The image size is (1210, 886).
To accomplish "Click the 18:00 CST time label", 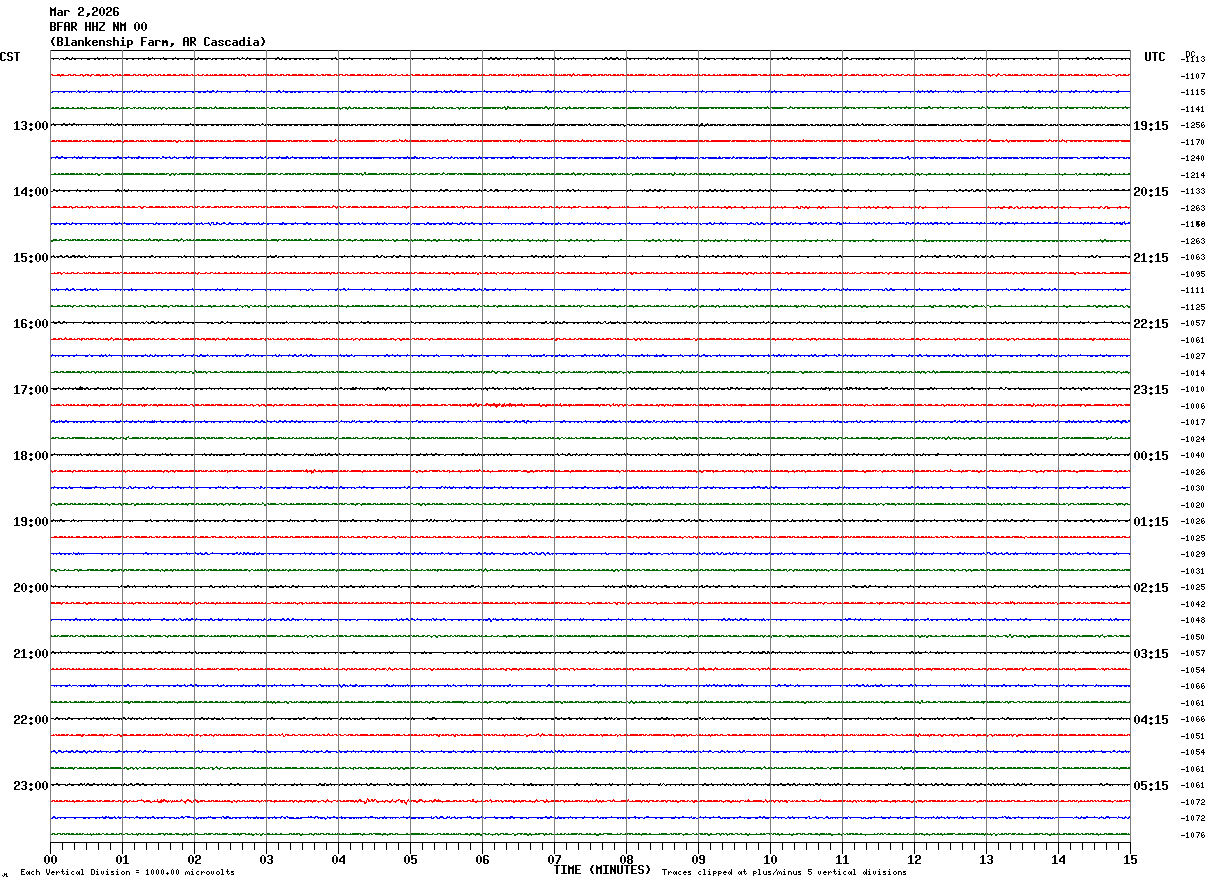I will (x=30, y=456).
